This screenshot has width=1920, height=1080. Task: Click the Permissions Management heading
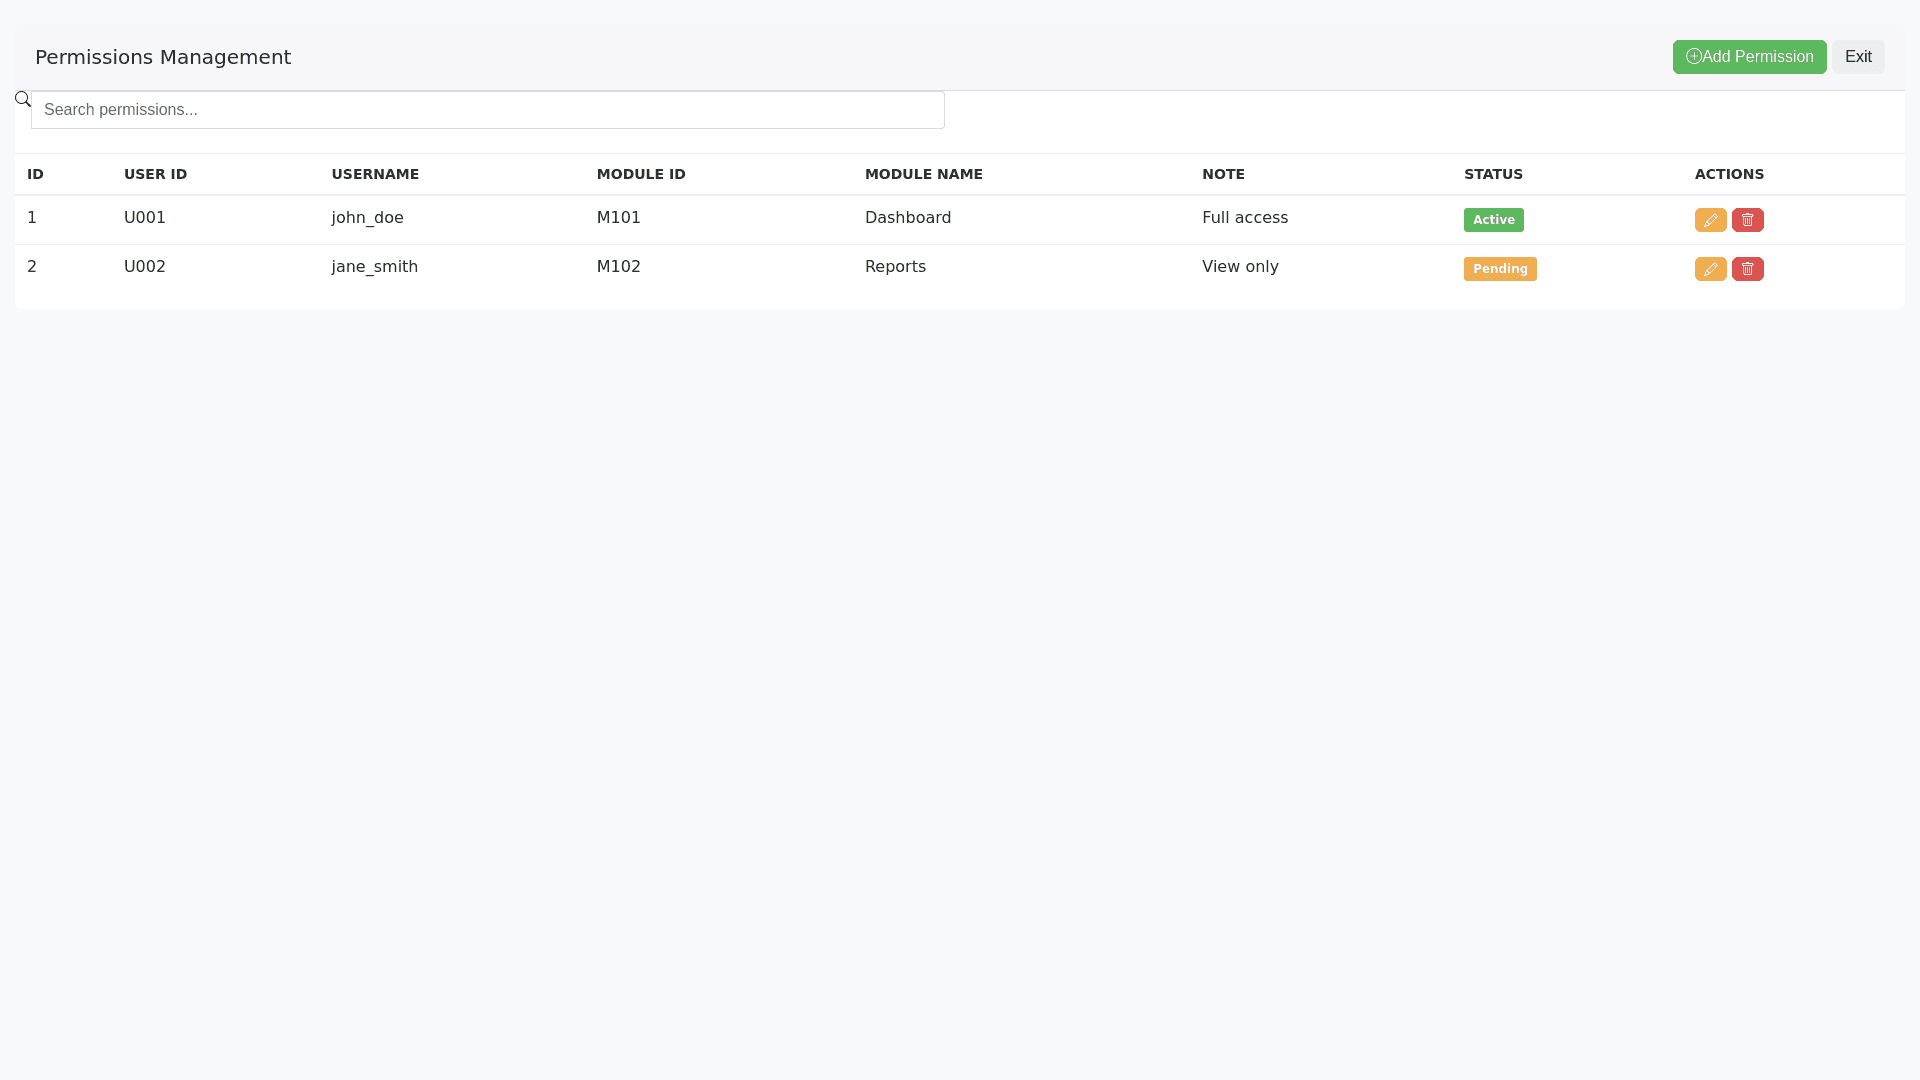tap(163, 57)
